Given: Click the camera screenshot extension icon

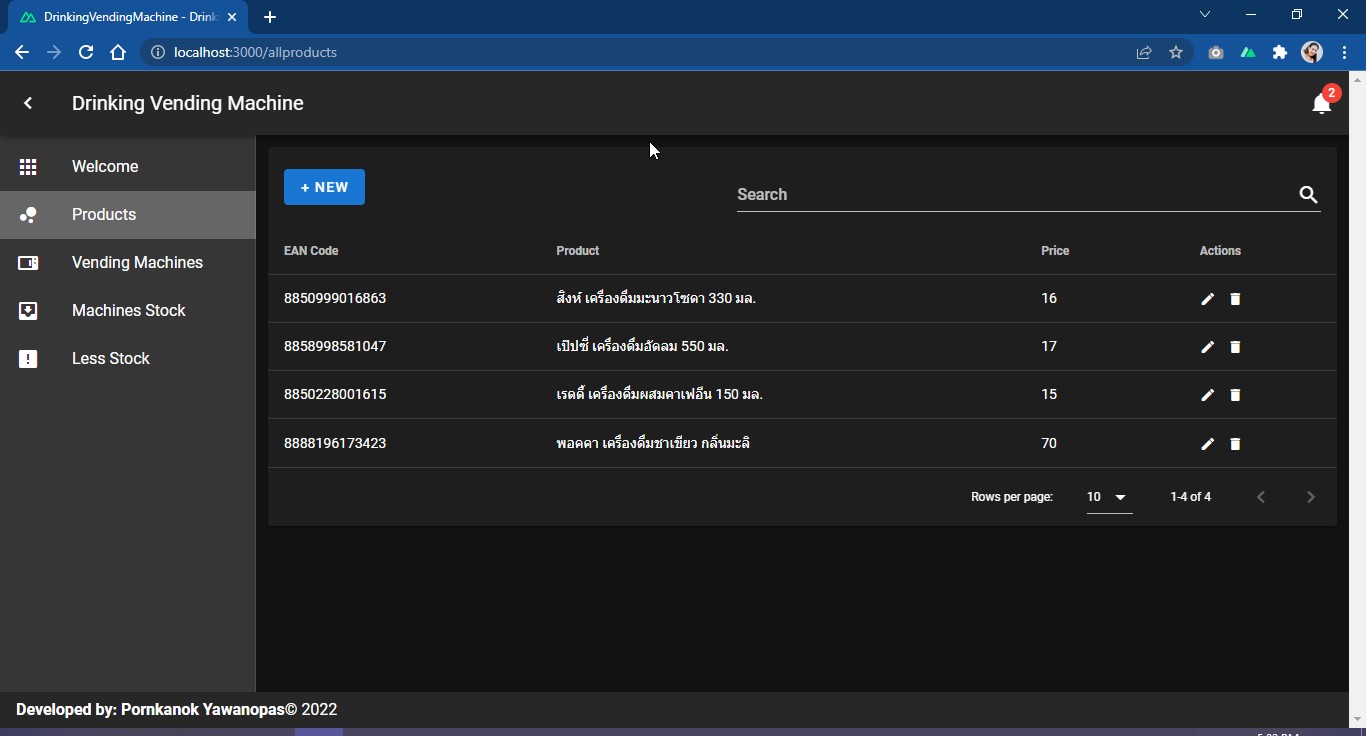Looking at the screenshot, I should pos(1216,52).
